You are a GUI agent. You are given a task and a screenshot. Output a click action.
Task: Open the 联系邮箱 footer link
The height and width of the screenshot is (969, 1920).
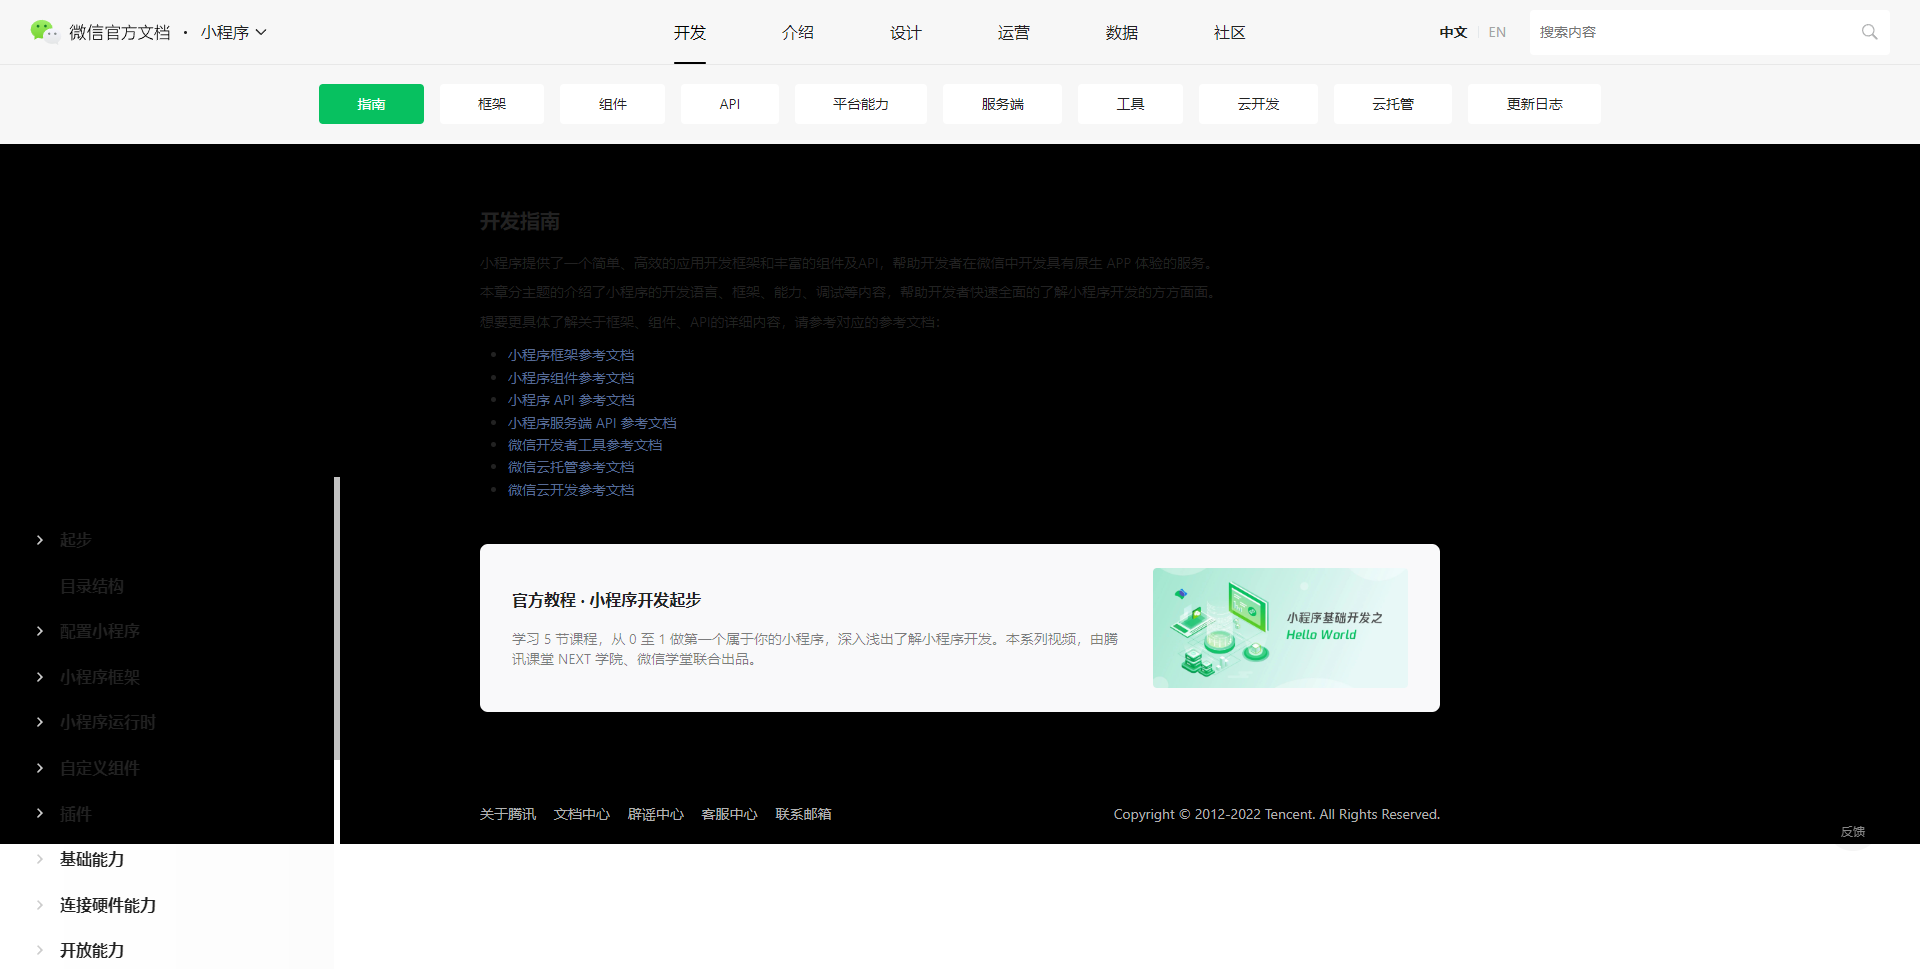pos(804,814)
